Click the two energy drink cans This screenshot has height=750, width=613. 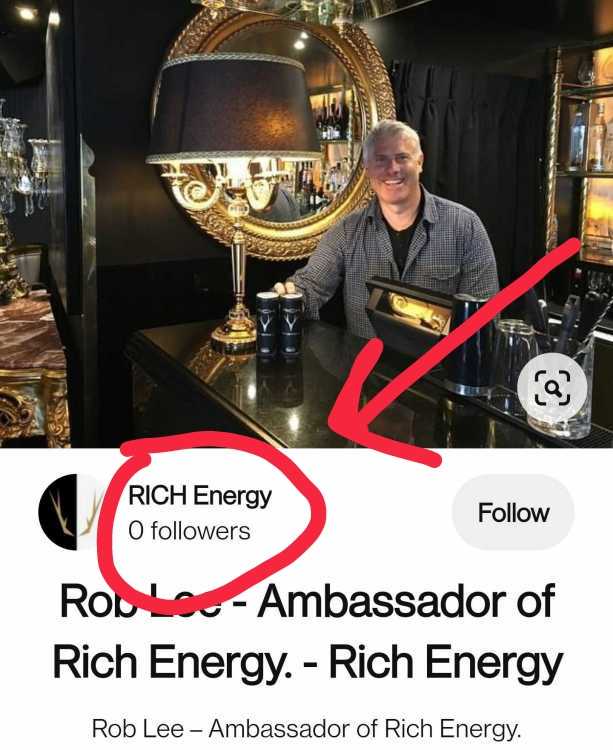pos(280,323)
